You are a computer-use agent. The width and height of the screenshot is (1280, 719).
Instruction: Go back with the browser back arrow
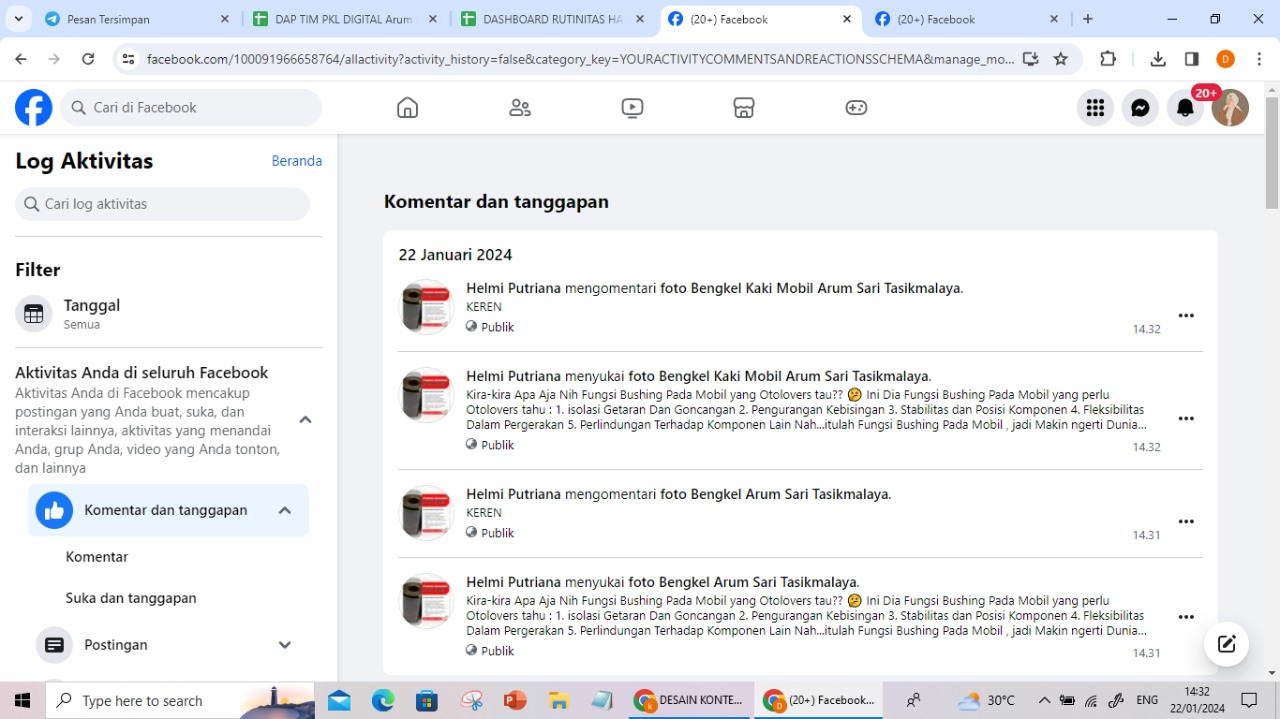tap(21, 59)
